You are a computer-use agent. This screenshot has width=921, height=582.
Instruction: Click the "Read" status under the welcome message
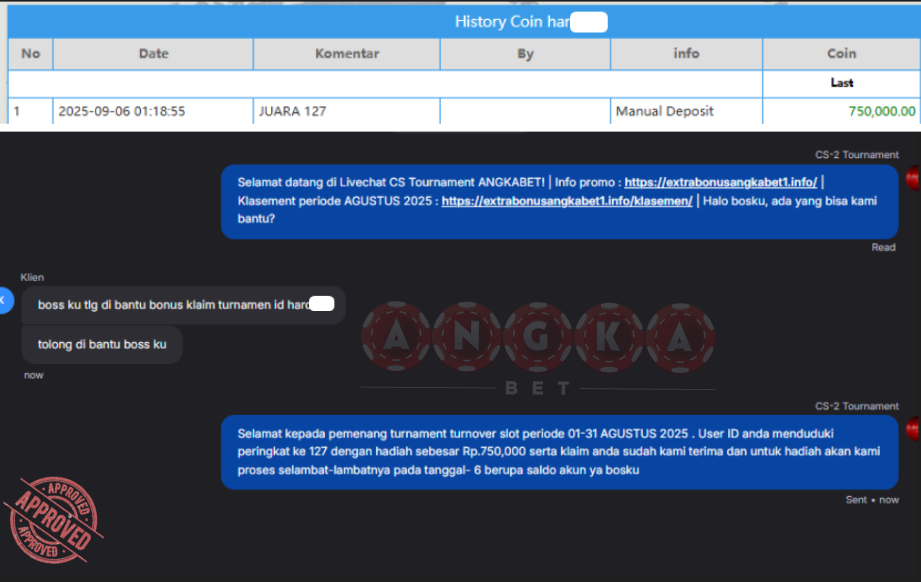tap(883, 247)
